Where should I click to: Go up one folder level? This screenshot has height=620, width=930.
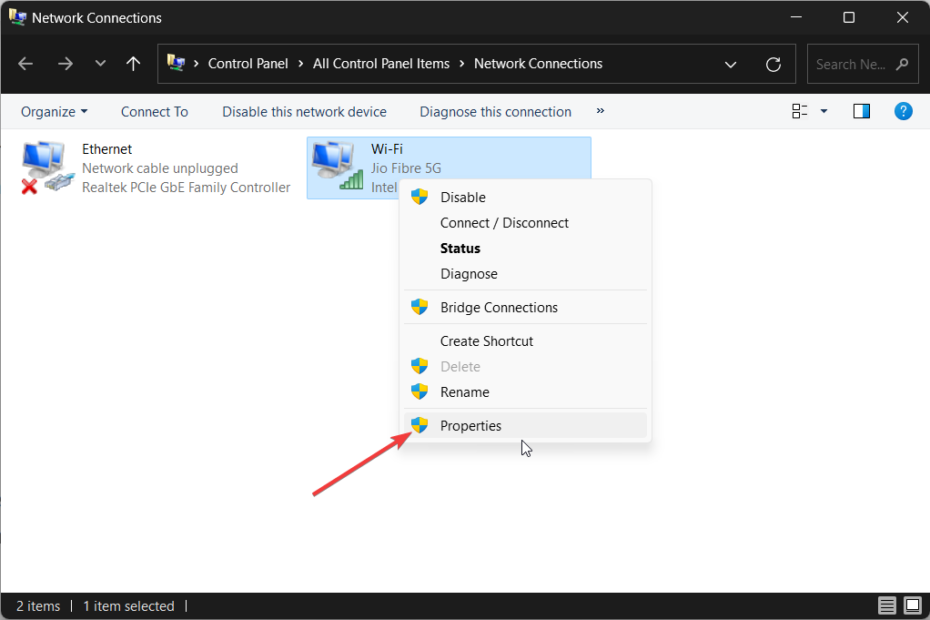click(132, 63)
